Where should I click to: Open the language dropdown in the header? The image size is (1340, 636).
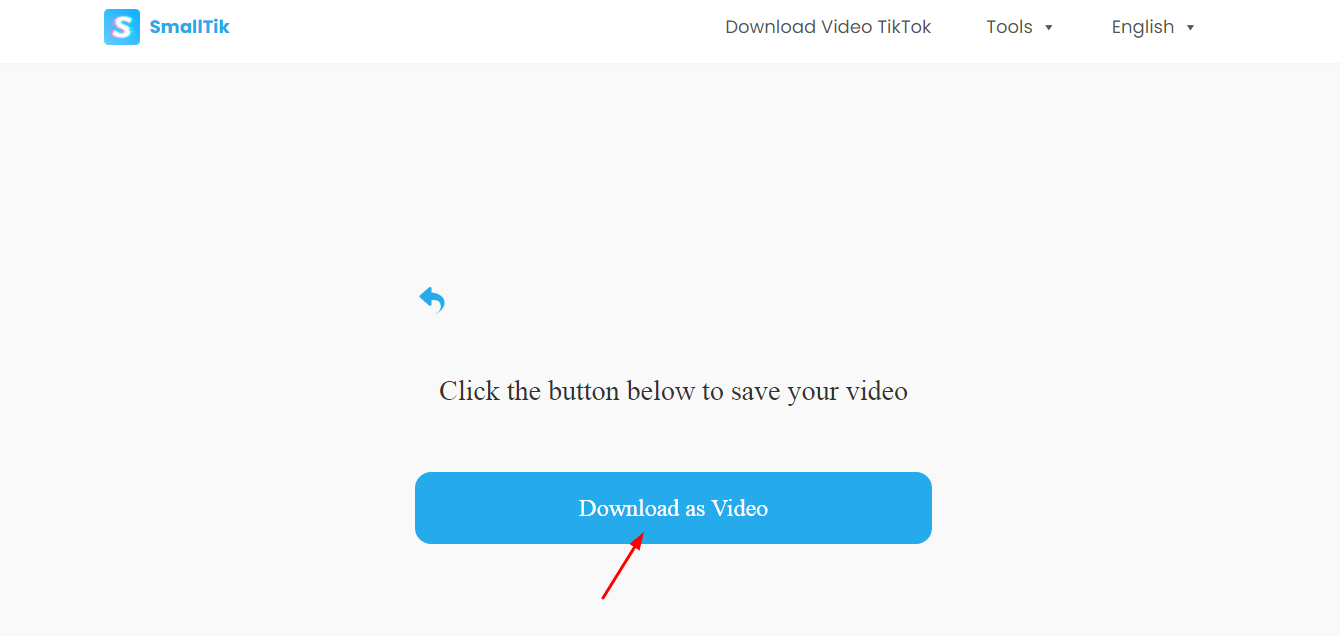pos(1153,27)
